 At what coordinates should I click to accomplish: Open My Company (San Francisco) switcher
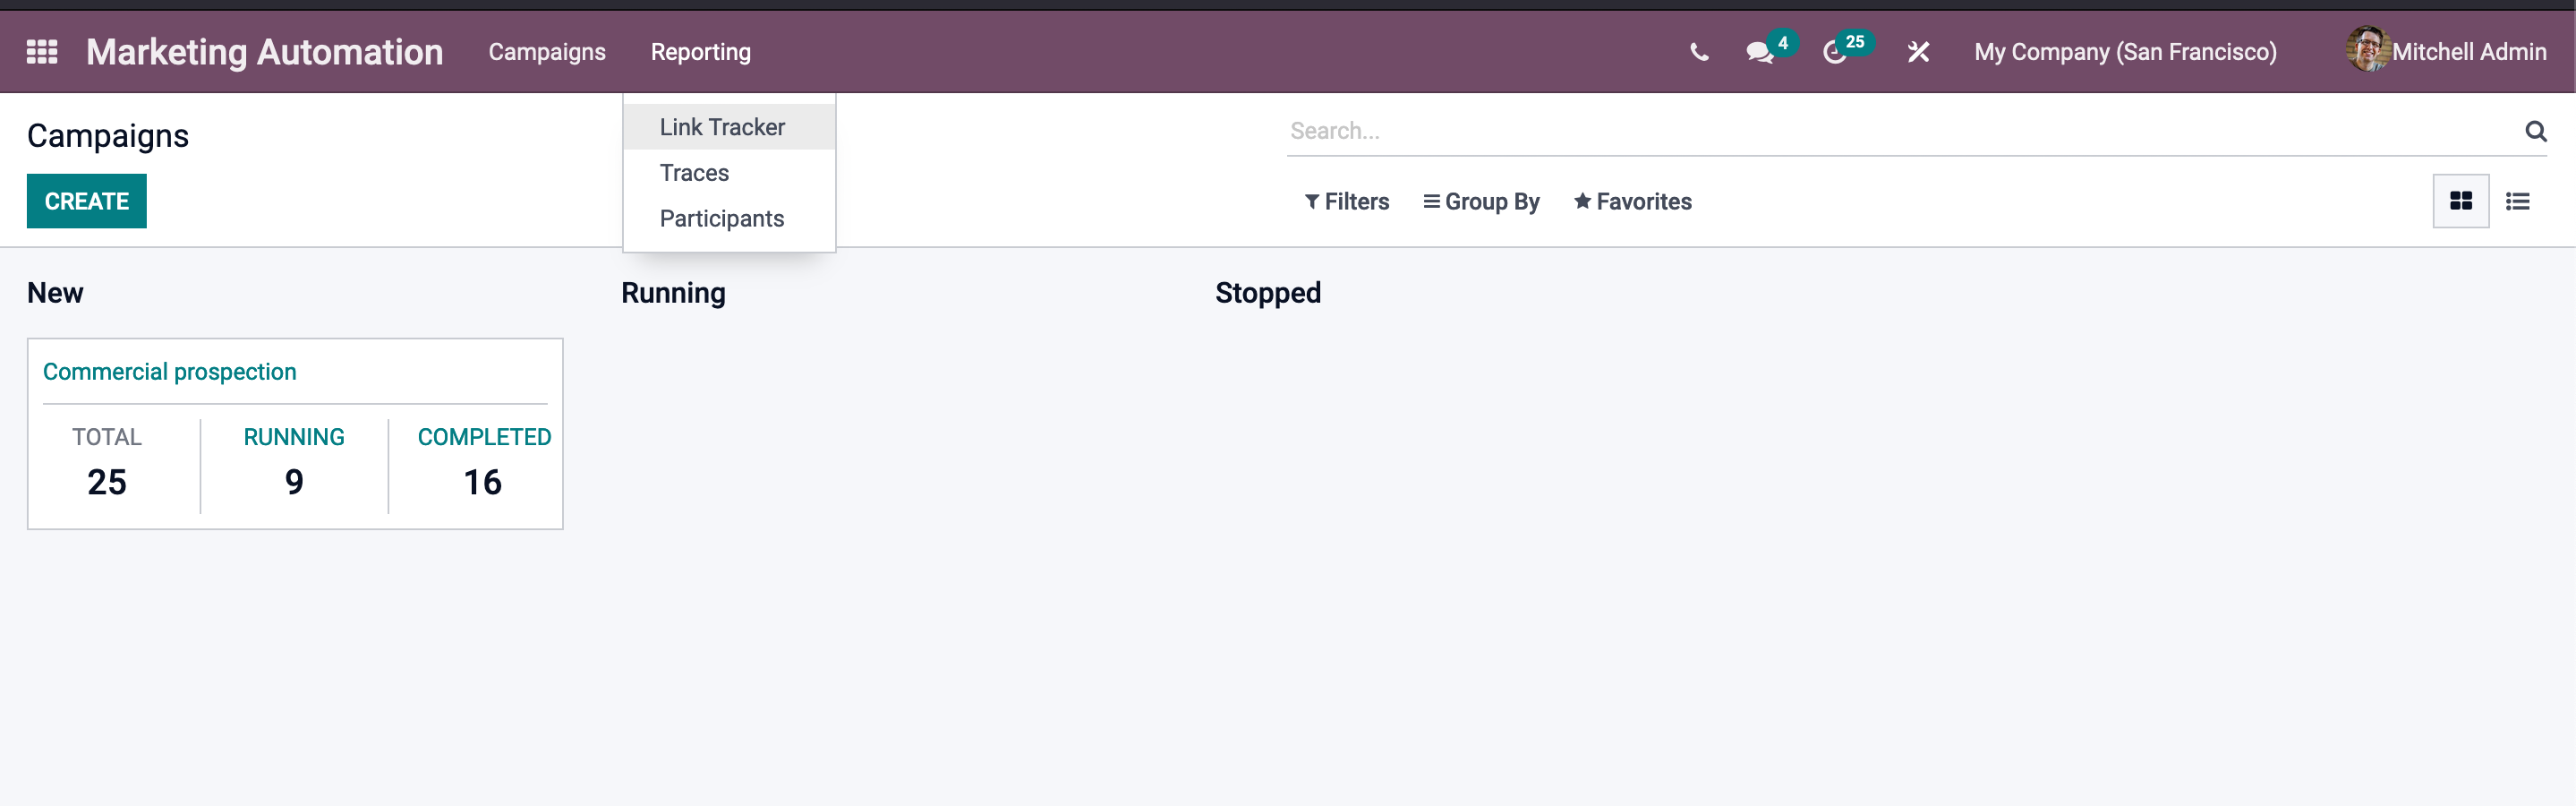(2125, 52)
